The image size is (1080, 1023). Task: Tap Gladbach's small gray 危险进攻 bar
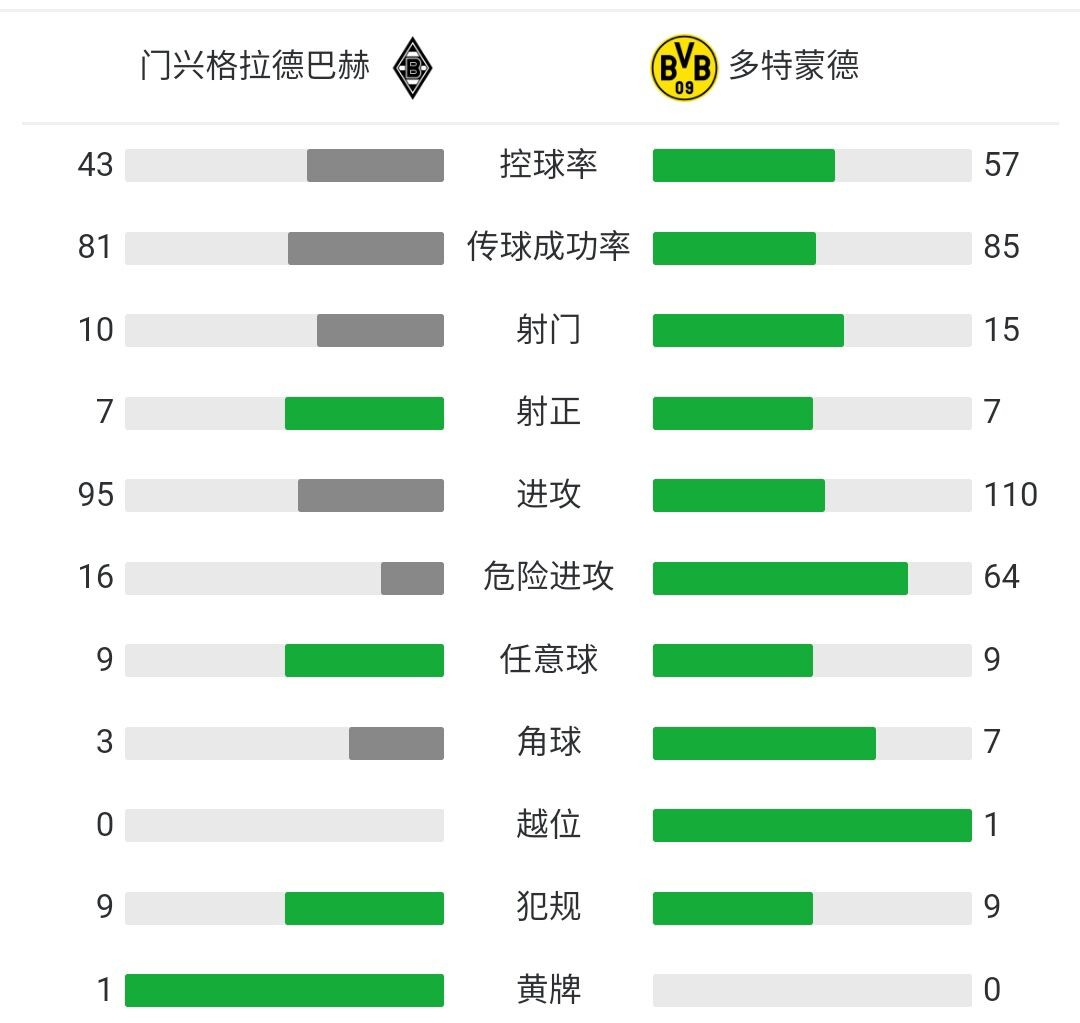[x=412, y=578]
